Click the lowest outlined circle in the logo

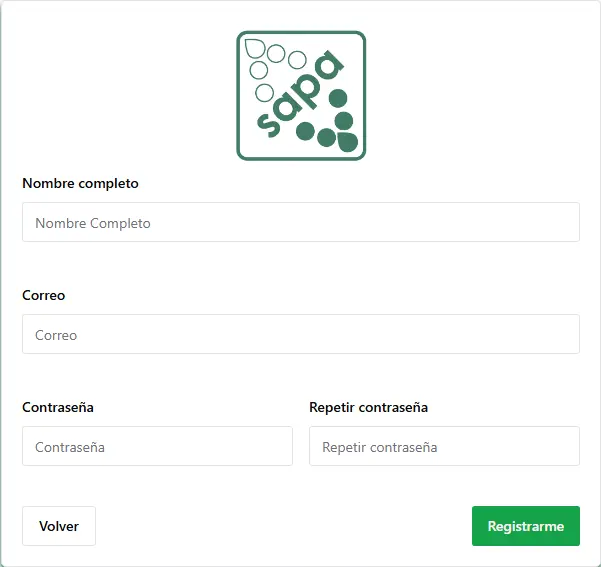coord(265,93)
